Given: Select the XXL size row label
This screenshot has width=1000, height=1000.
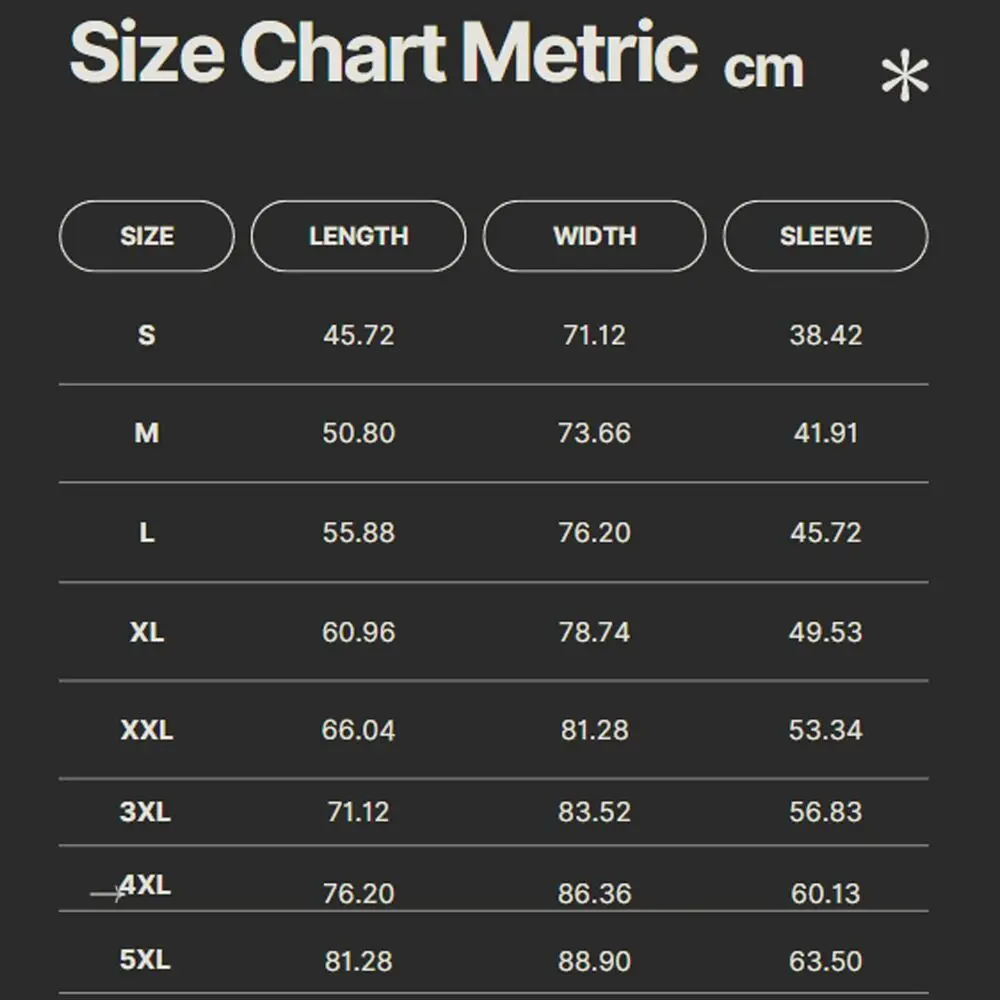Looking at the screenshot, I should coord(147,730).
